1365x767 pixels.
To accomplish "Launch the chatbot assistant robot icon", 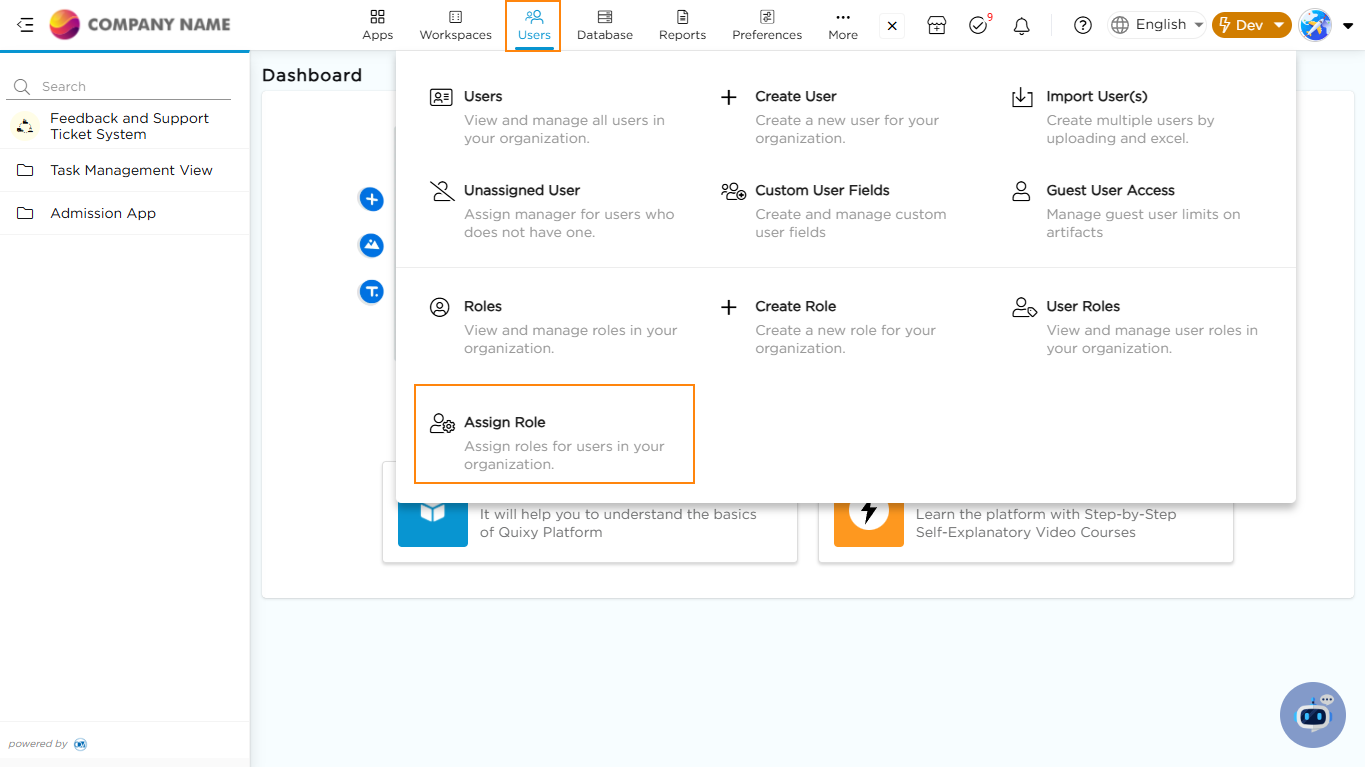I will [1312, 714].
